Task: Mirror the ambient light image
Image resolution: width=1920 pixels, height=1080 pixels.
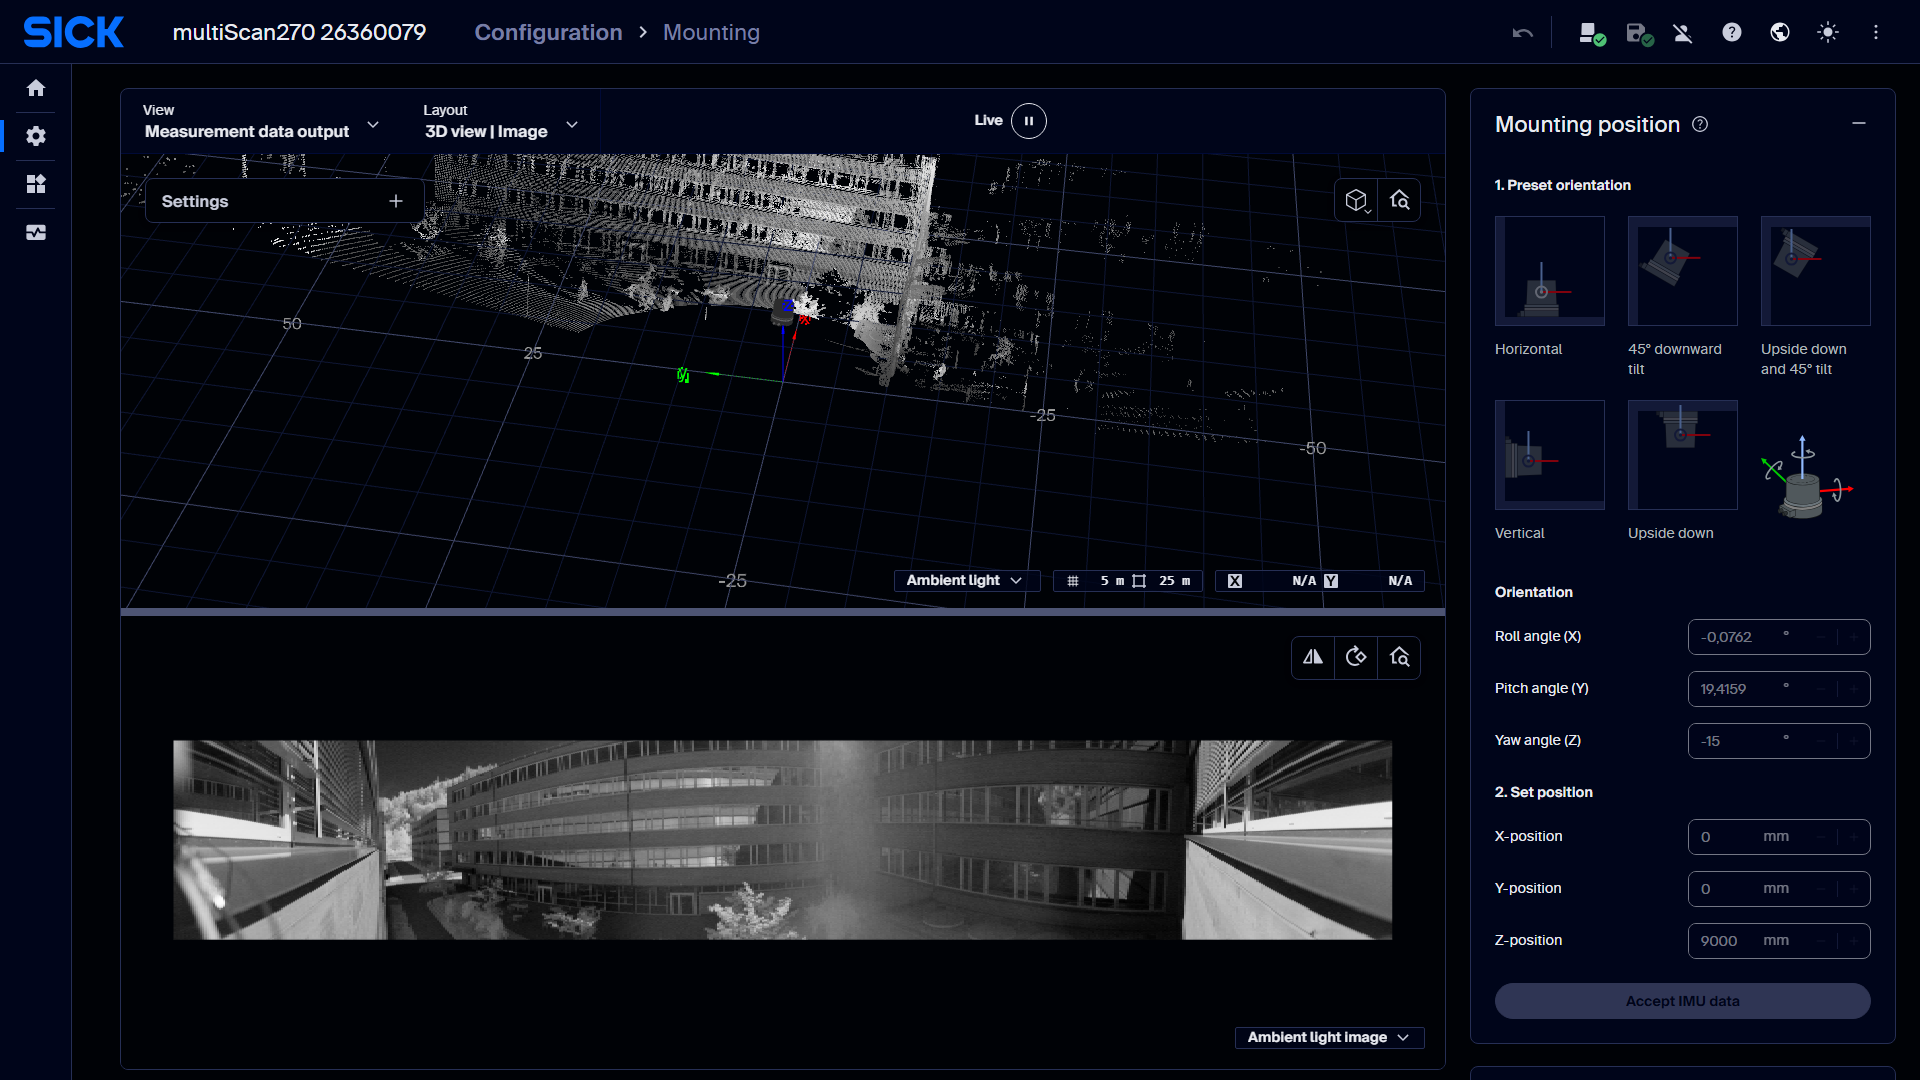Action: (x=1313, y=657)
